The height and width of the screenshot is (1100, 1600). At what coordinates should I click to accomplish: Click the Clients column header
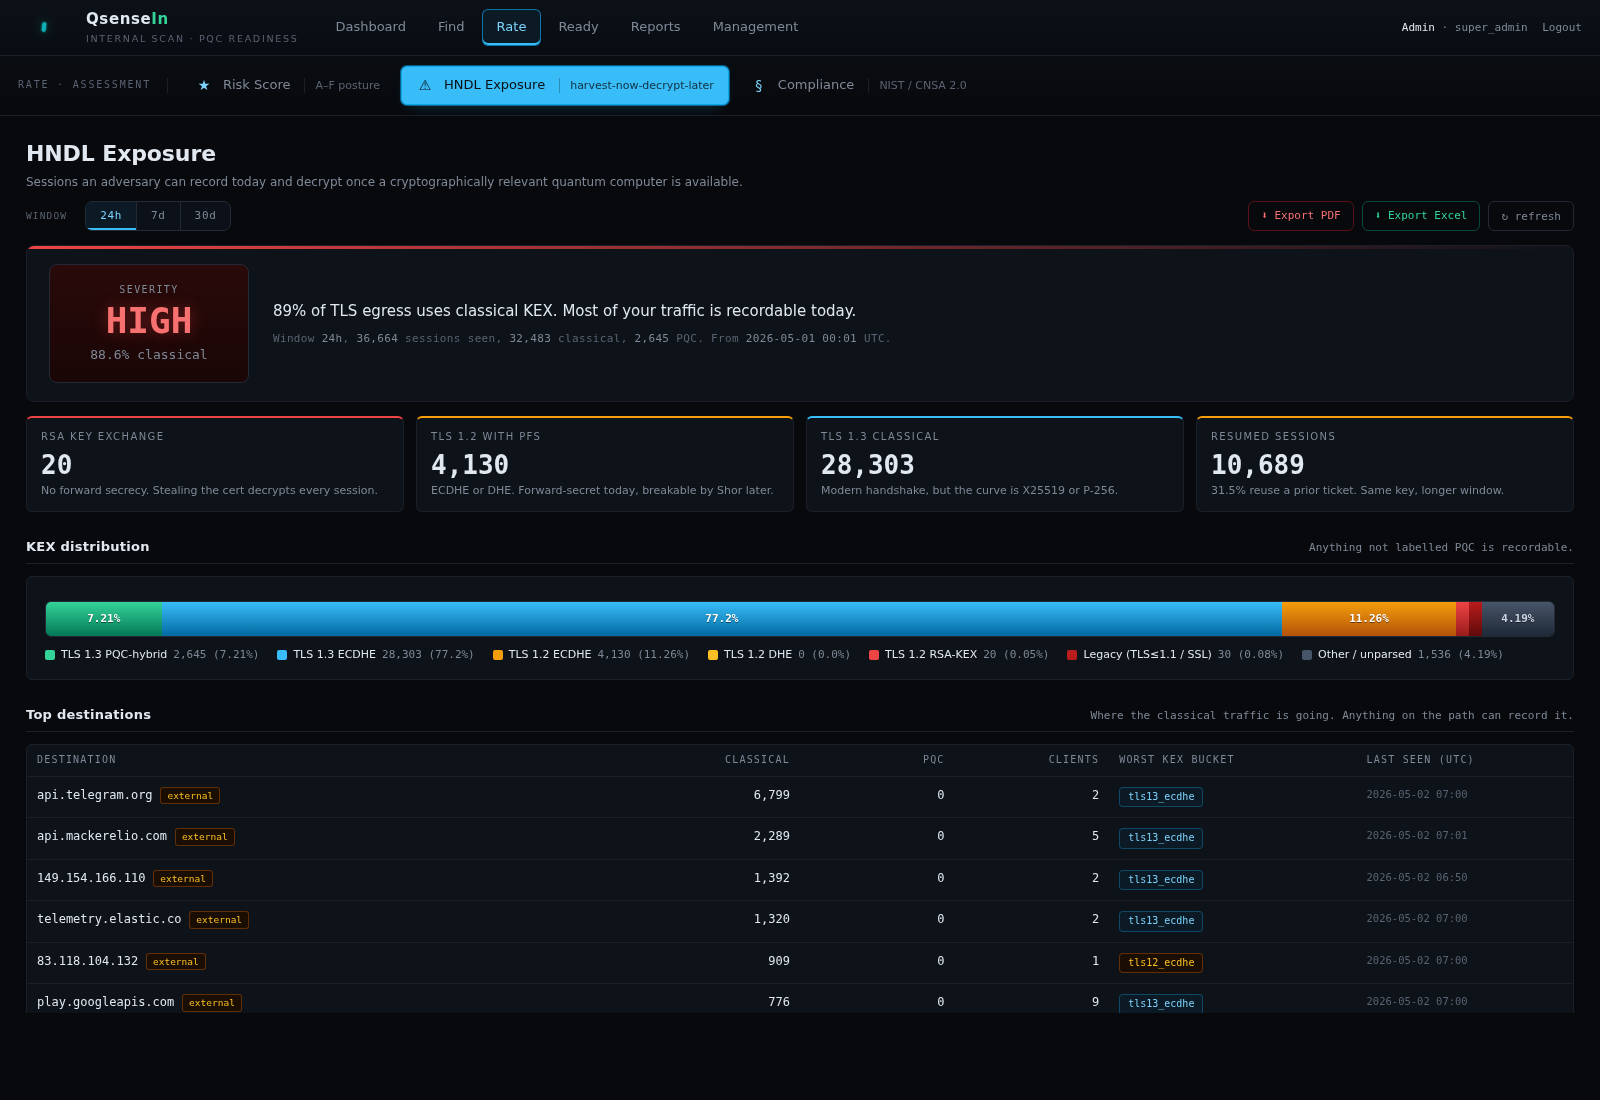click(1073, 760)
